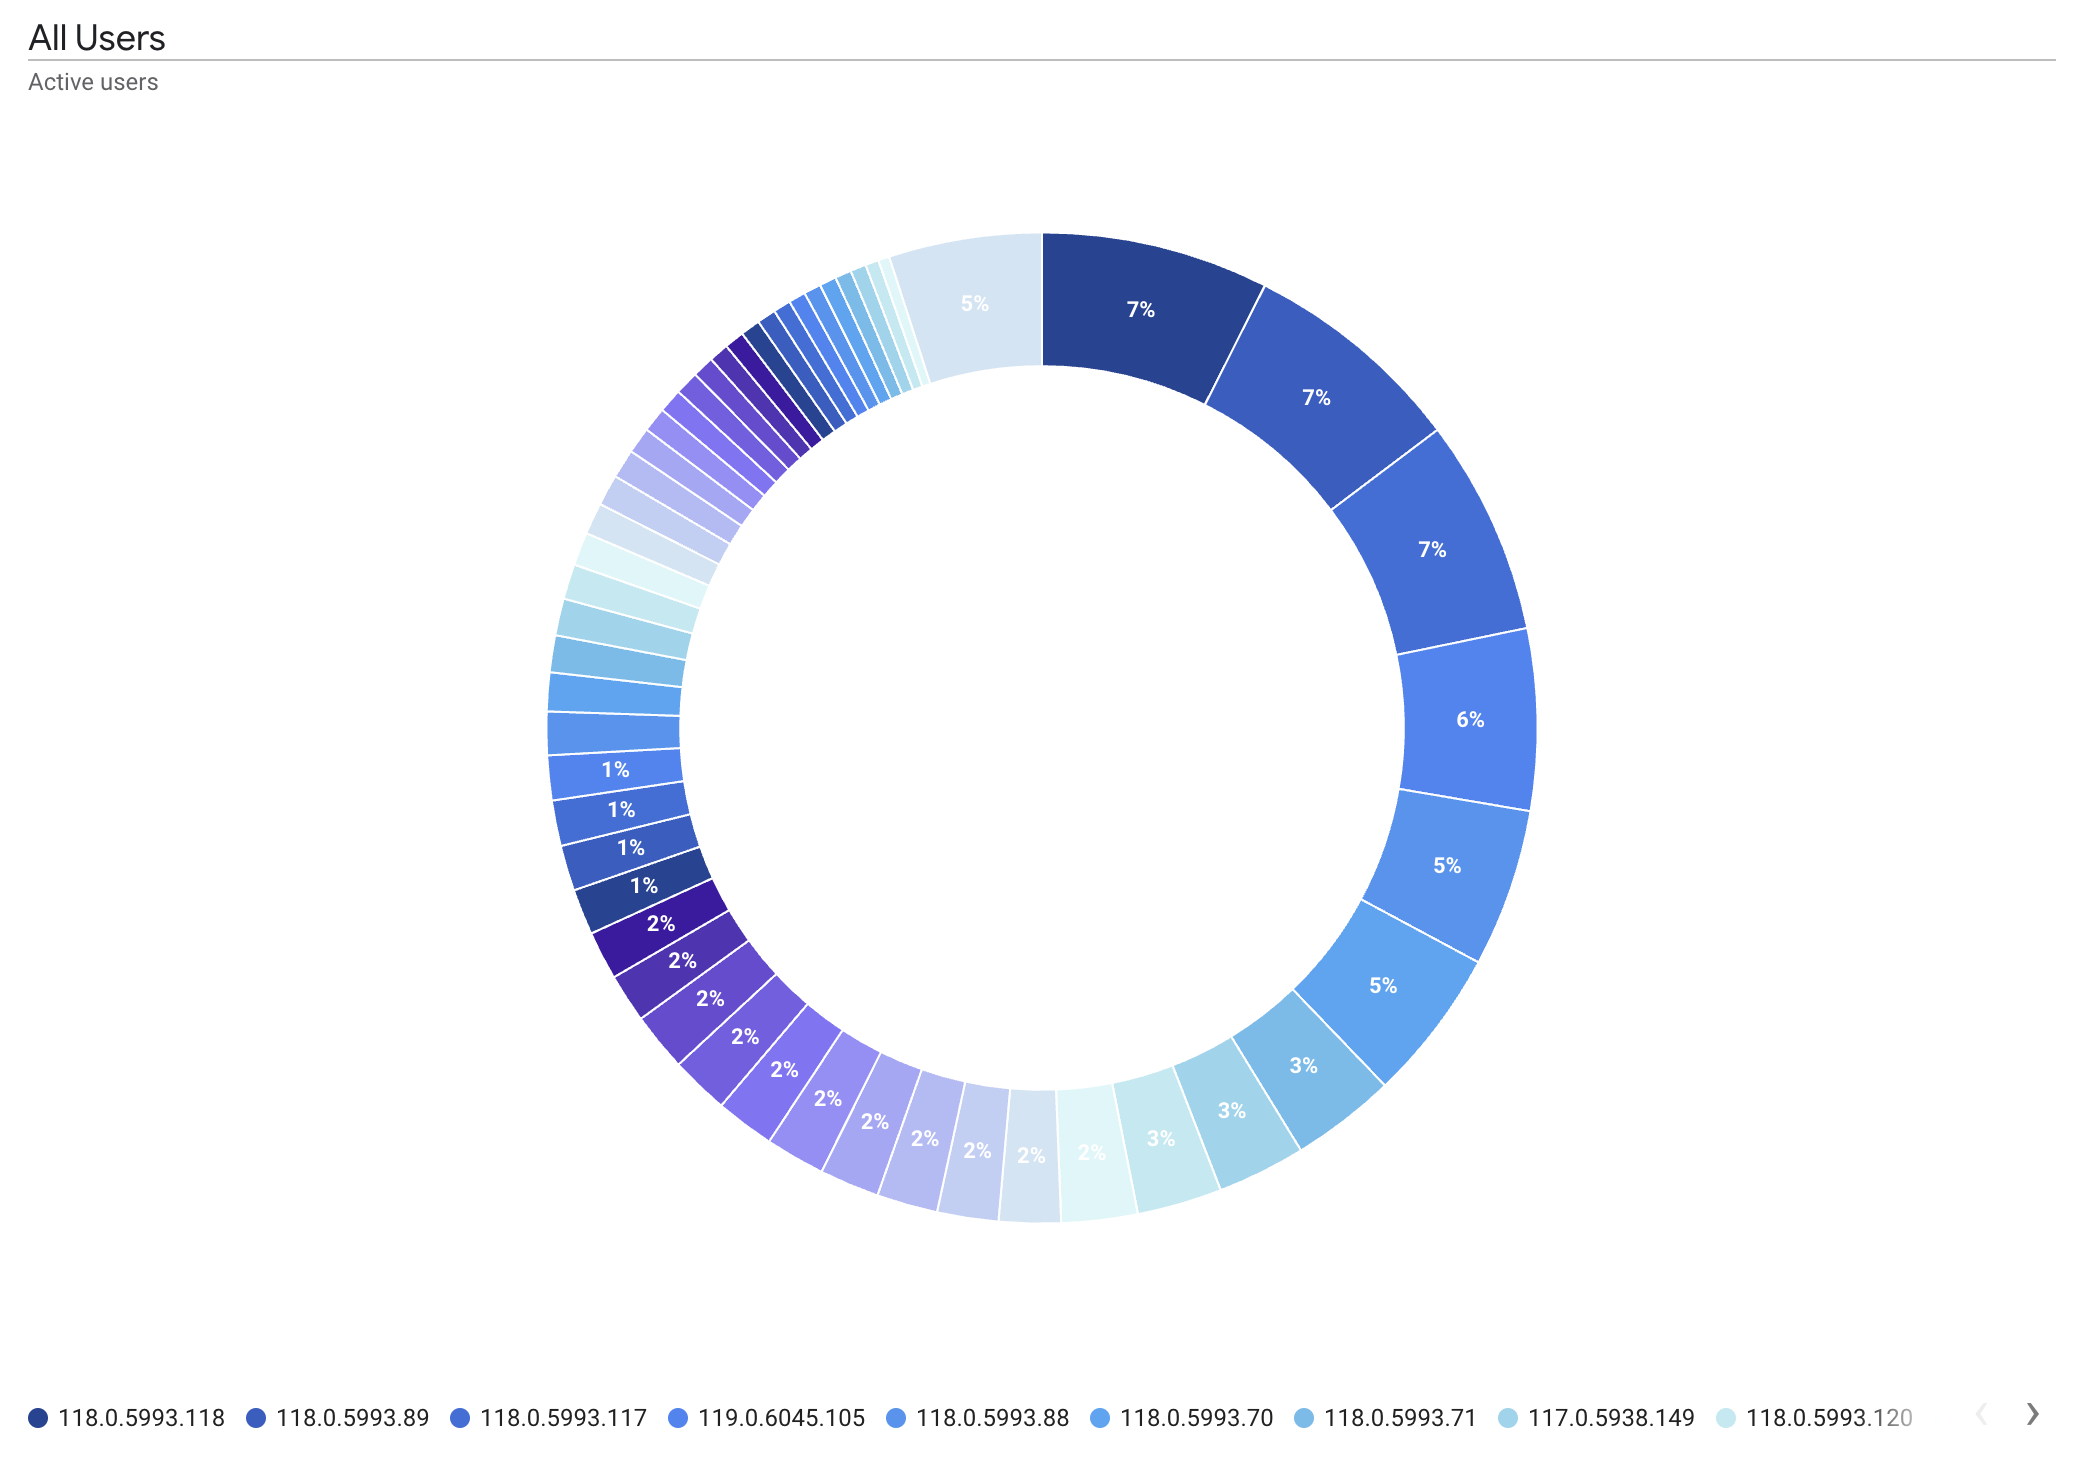This screenshot has width=2084, height=1460.
Task: Click the largest 7% donut segment
Action: 1140,312
